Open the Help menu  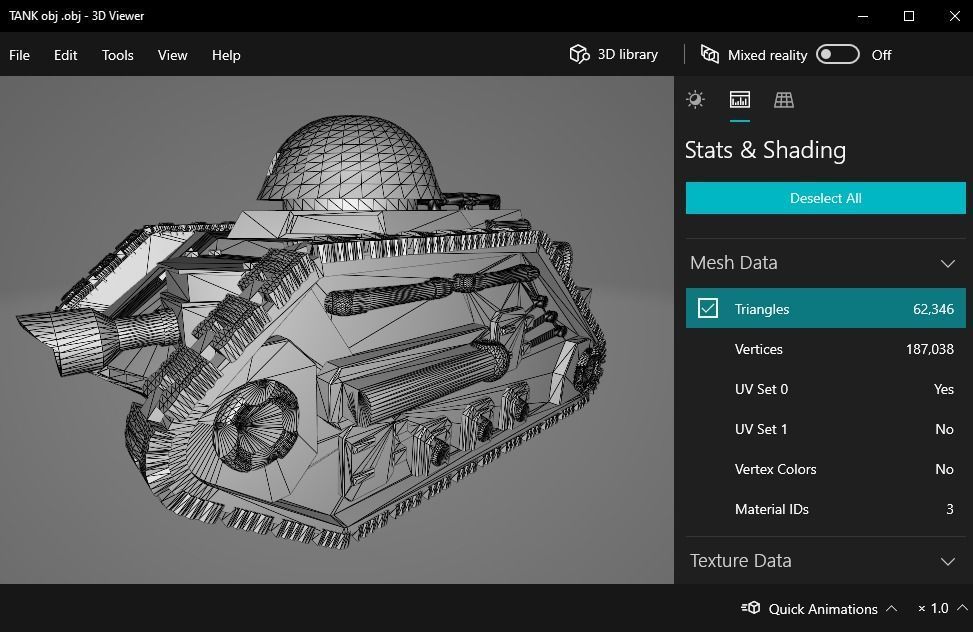226,55
